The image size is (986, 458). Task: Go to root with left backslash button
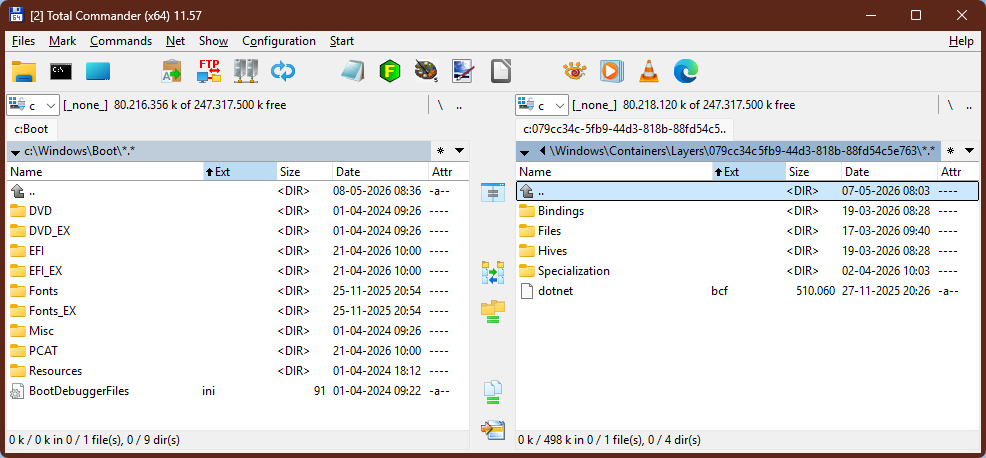pos(440,105)
